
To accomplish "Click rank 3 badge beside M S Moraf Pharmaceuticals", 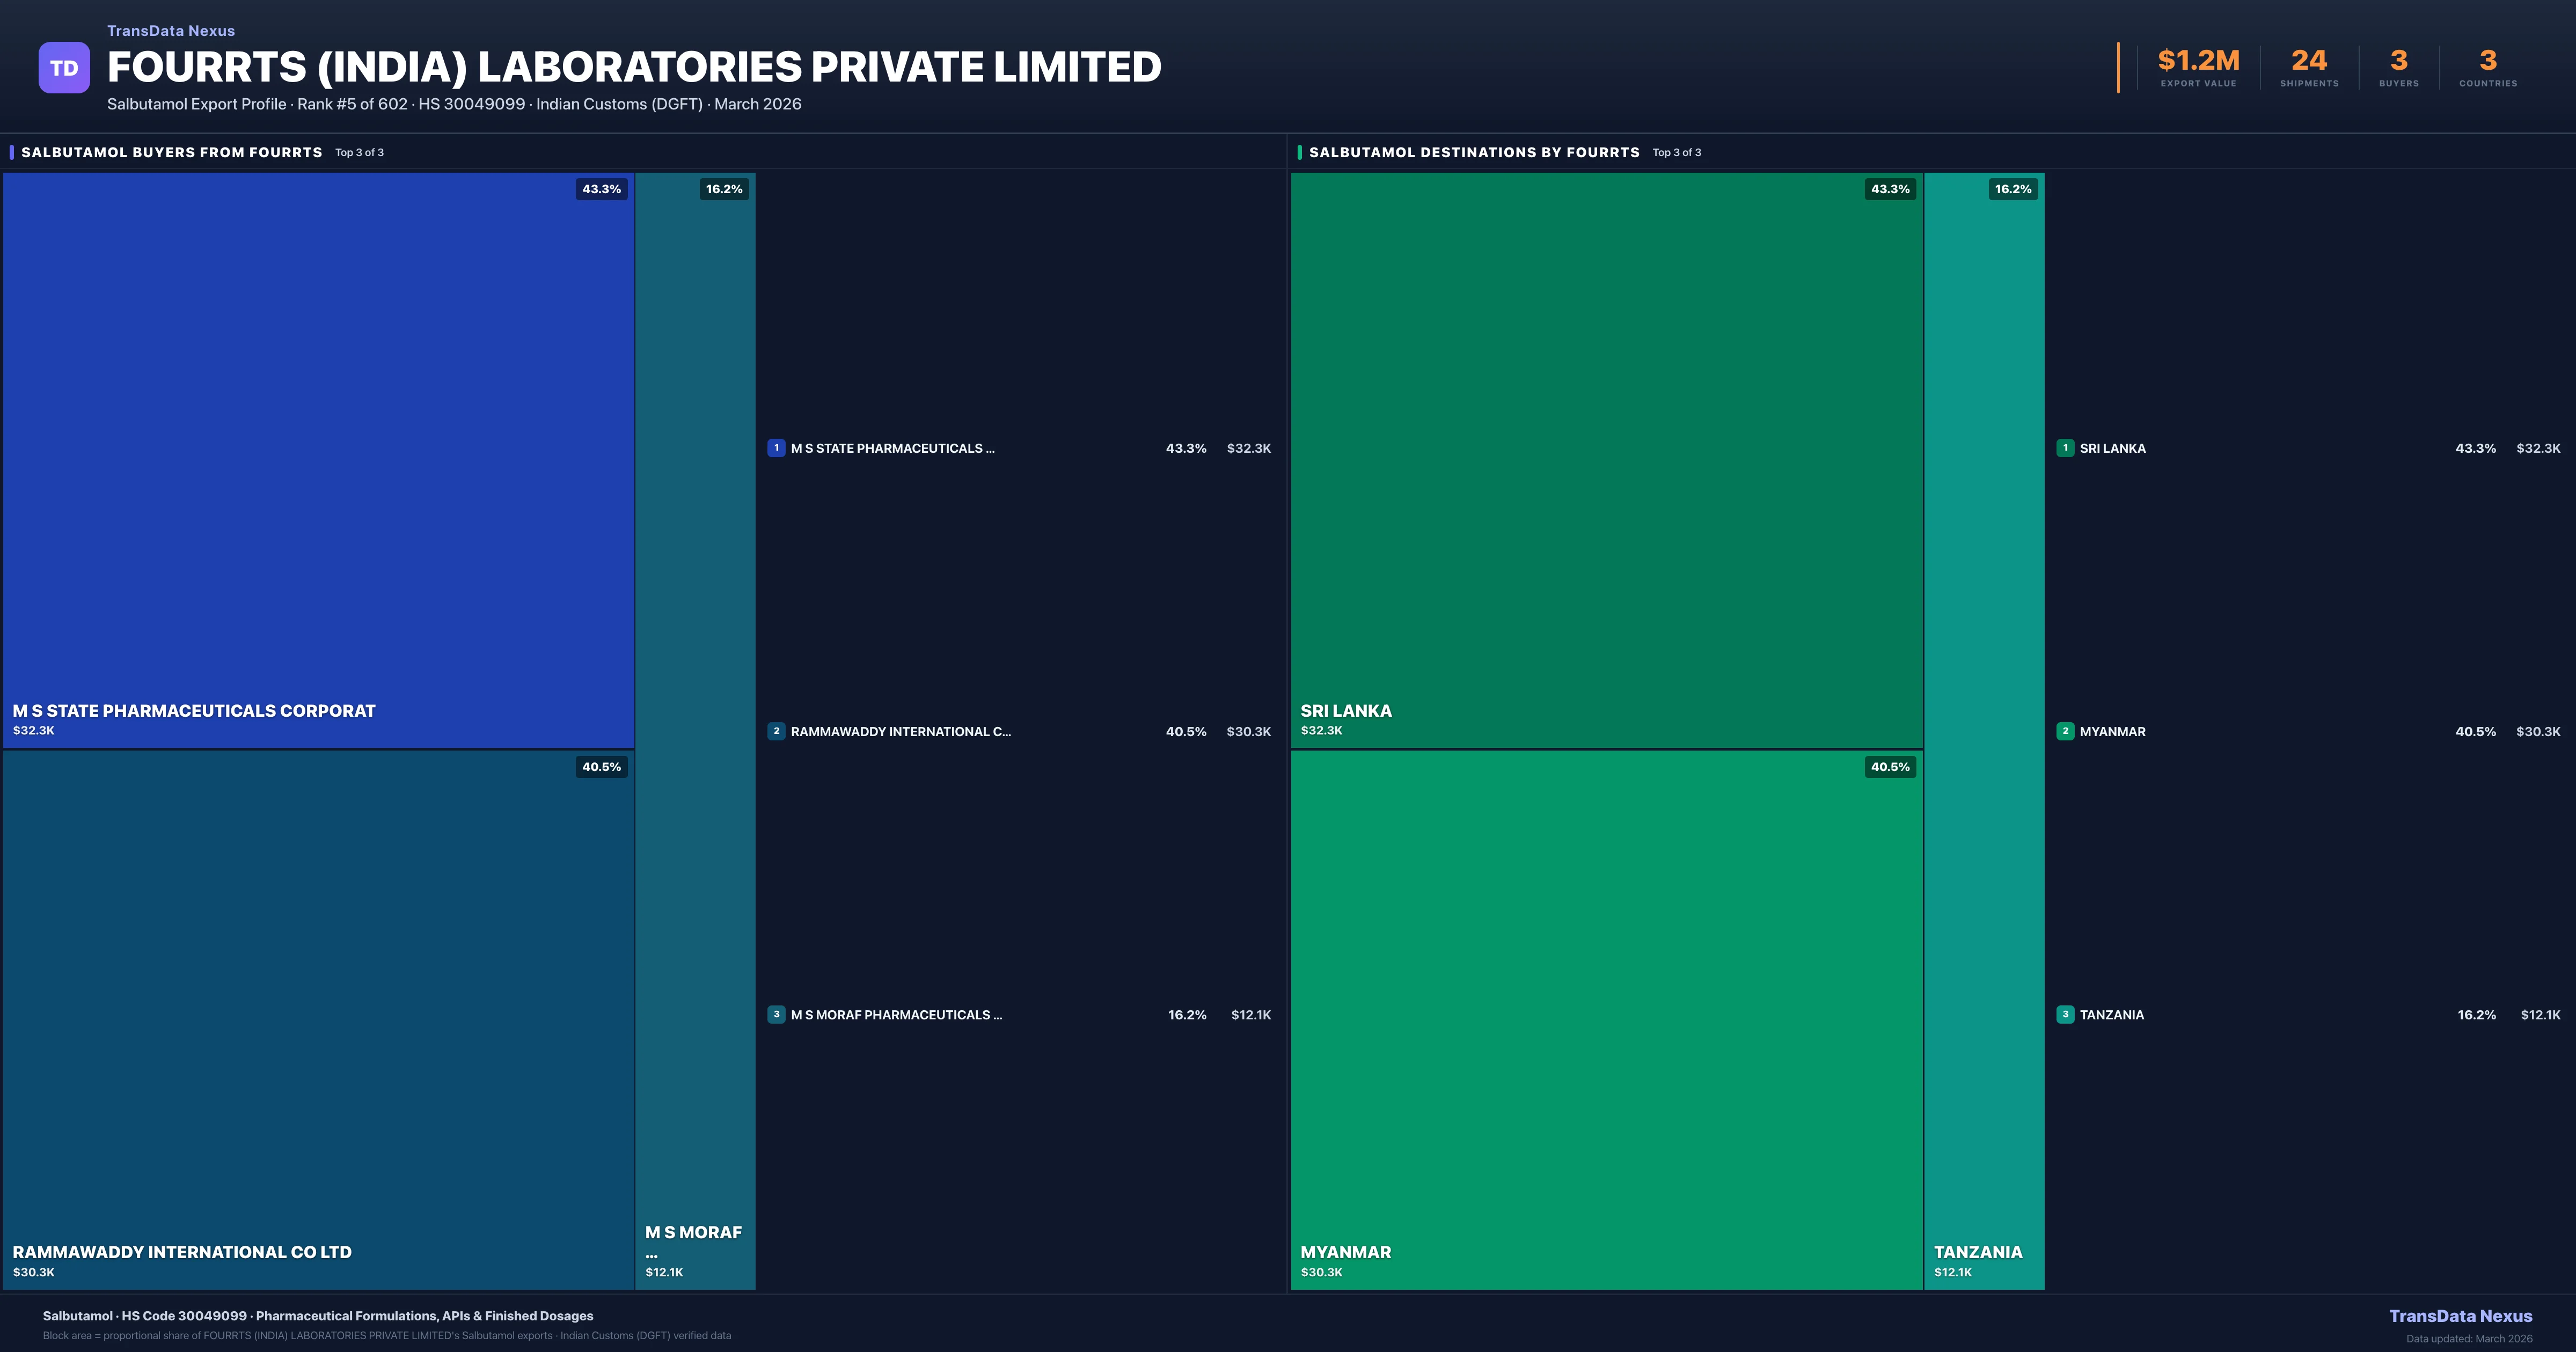I will 776,1014.
